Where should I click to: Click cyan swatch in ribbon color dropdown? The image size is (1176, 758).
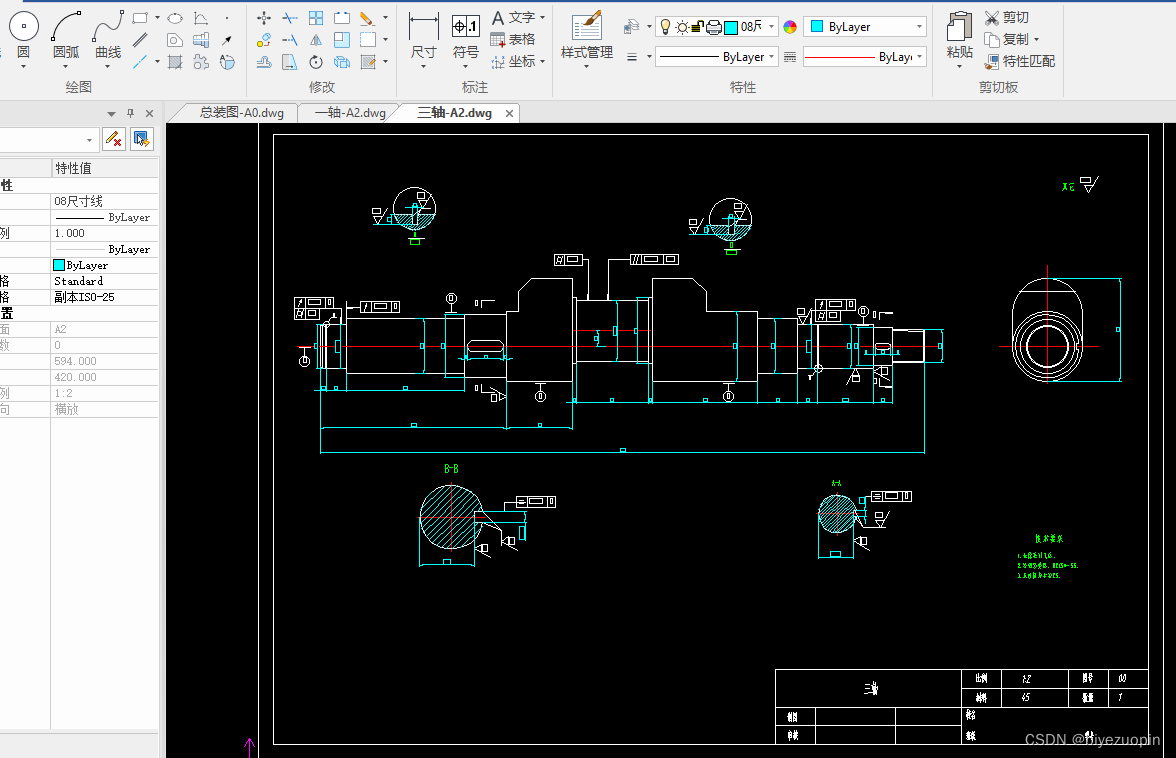coord(818,27)
